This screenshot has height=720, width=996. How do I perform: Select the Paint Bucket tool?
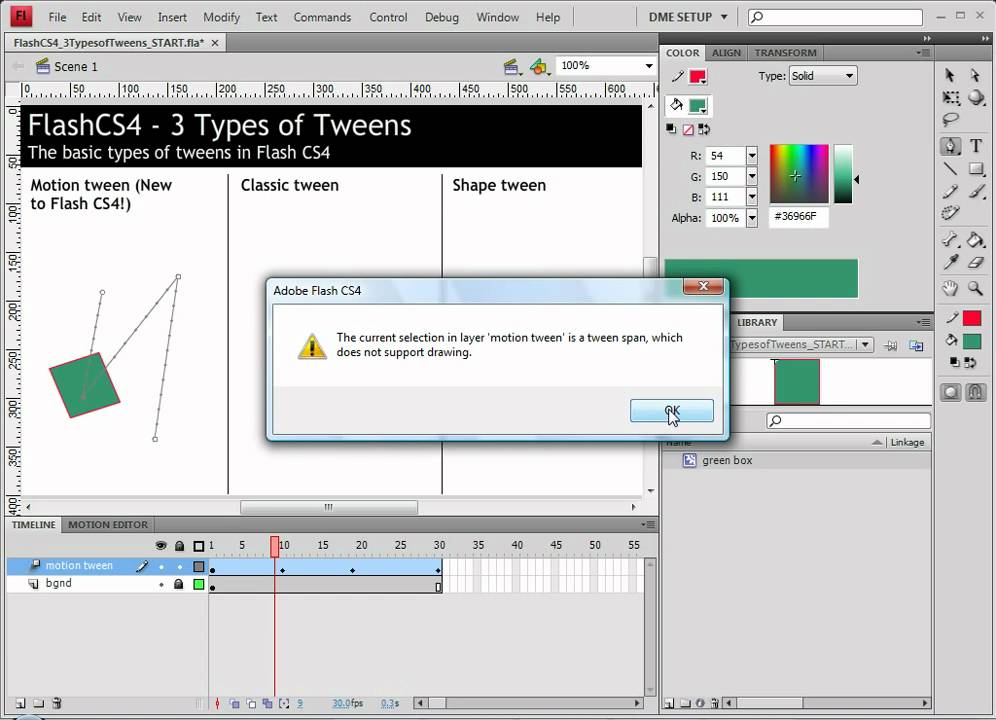click(x=976, y=240)
